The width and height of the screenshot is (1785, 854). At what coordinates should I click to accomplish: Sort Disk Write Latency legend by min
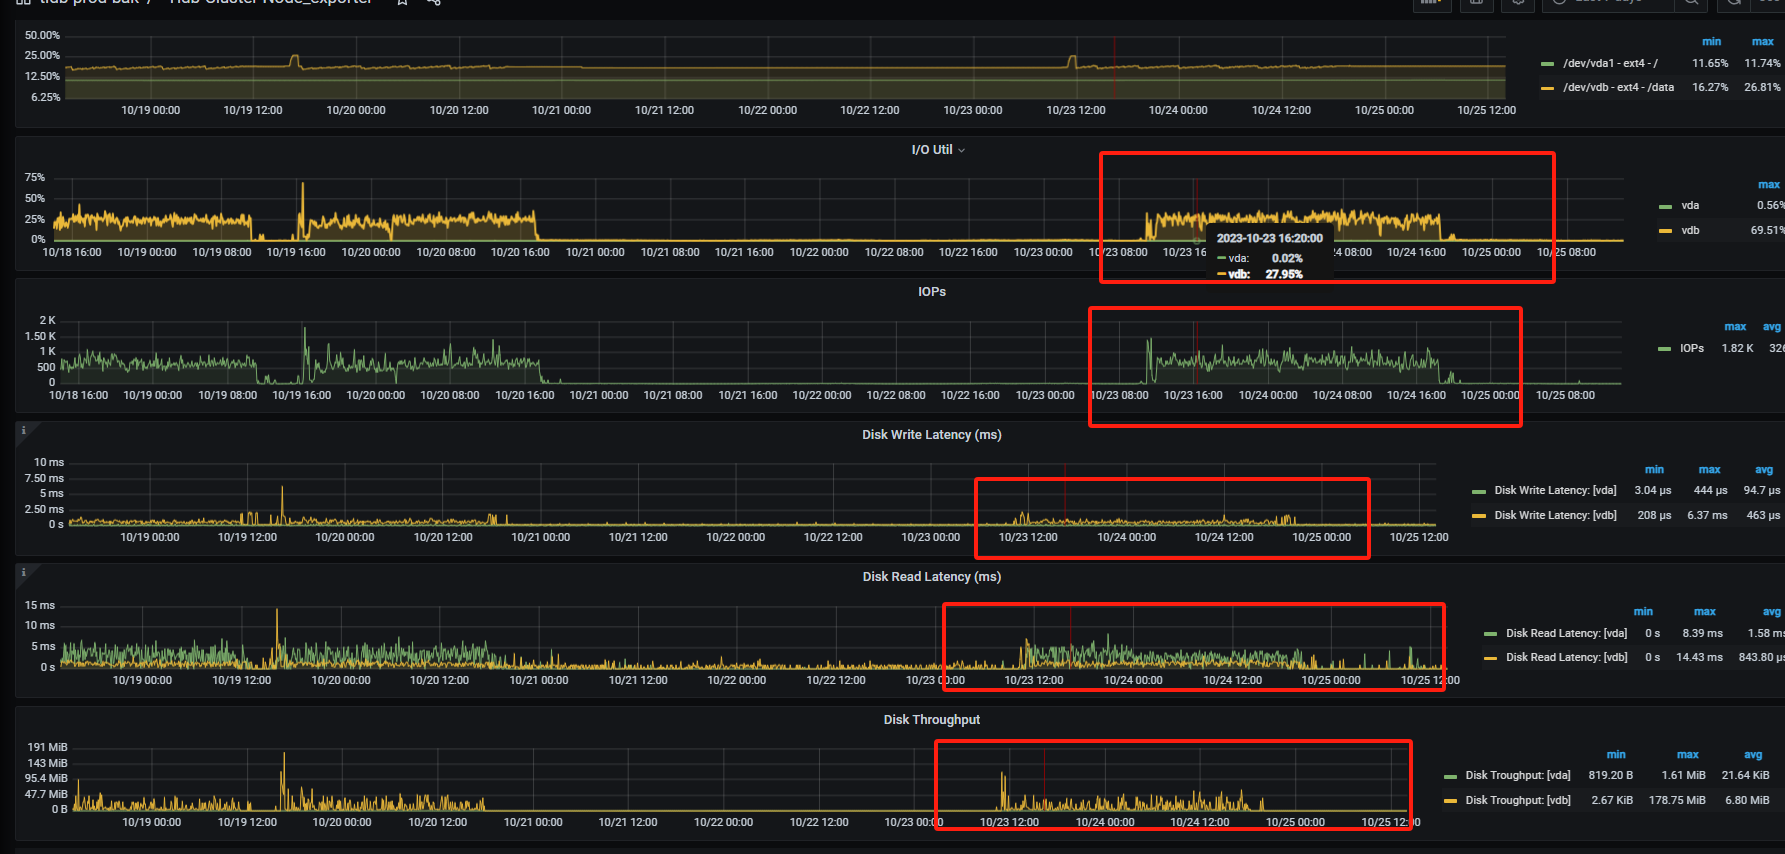click(x=1654, y=470)
